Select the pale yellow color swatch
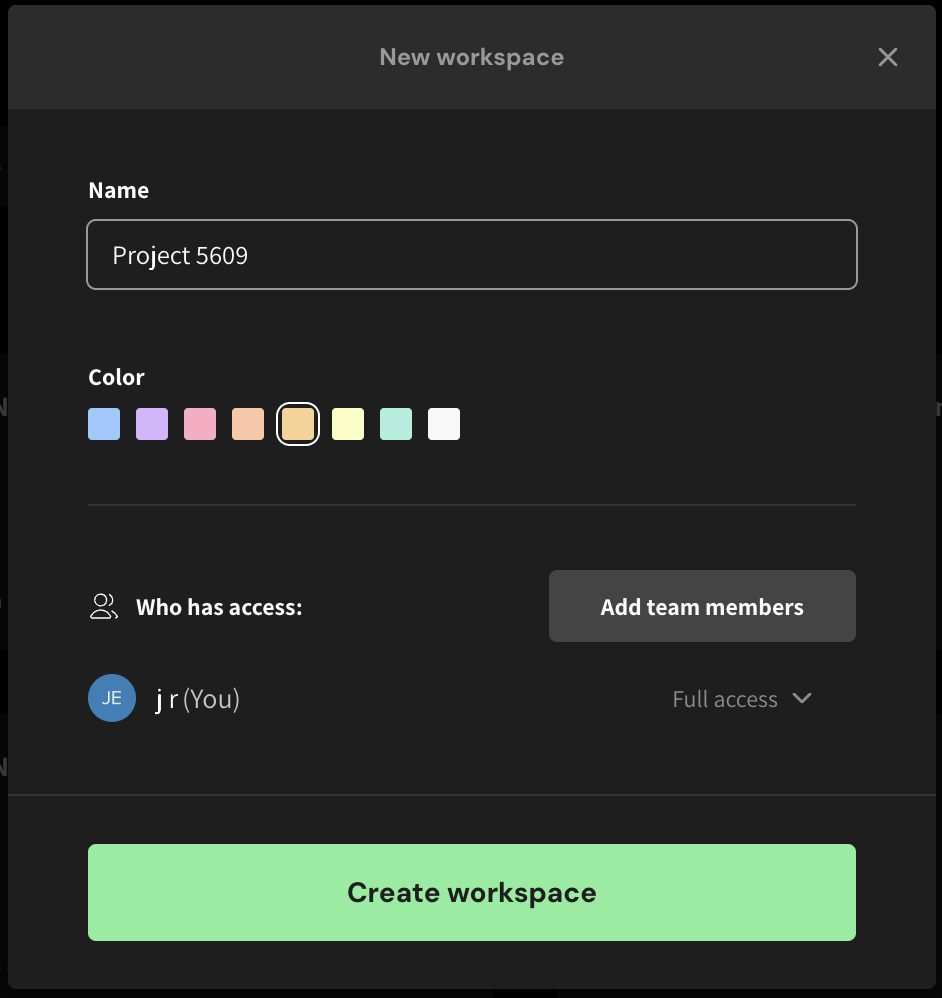942x998 pixels. [348, 424]
